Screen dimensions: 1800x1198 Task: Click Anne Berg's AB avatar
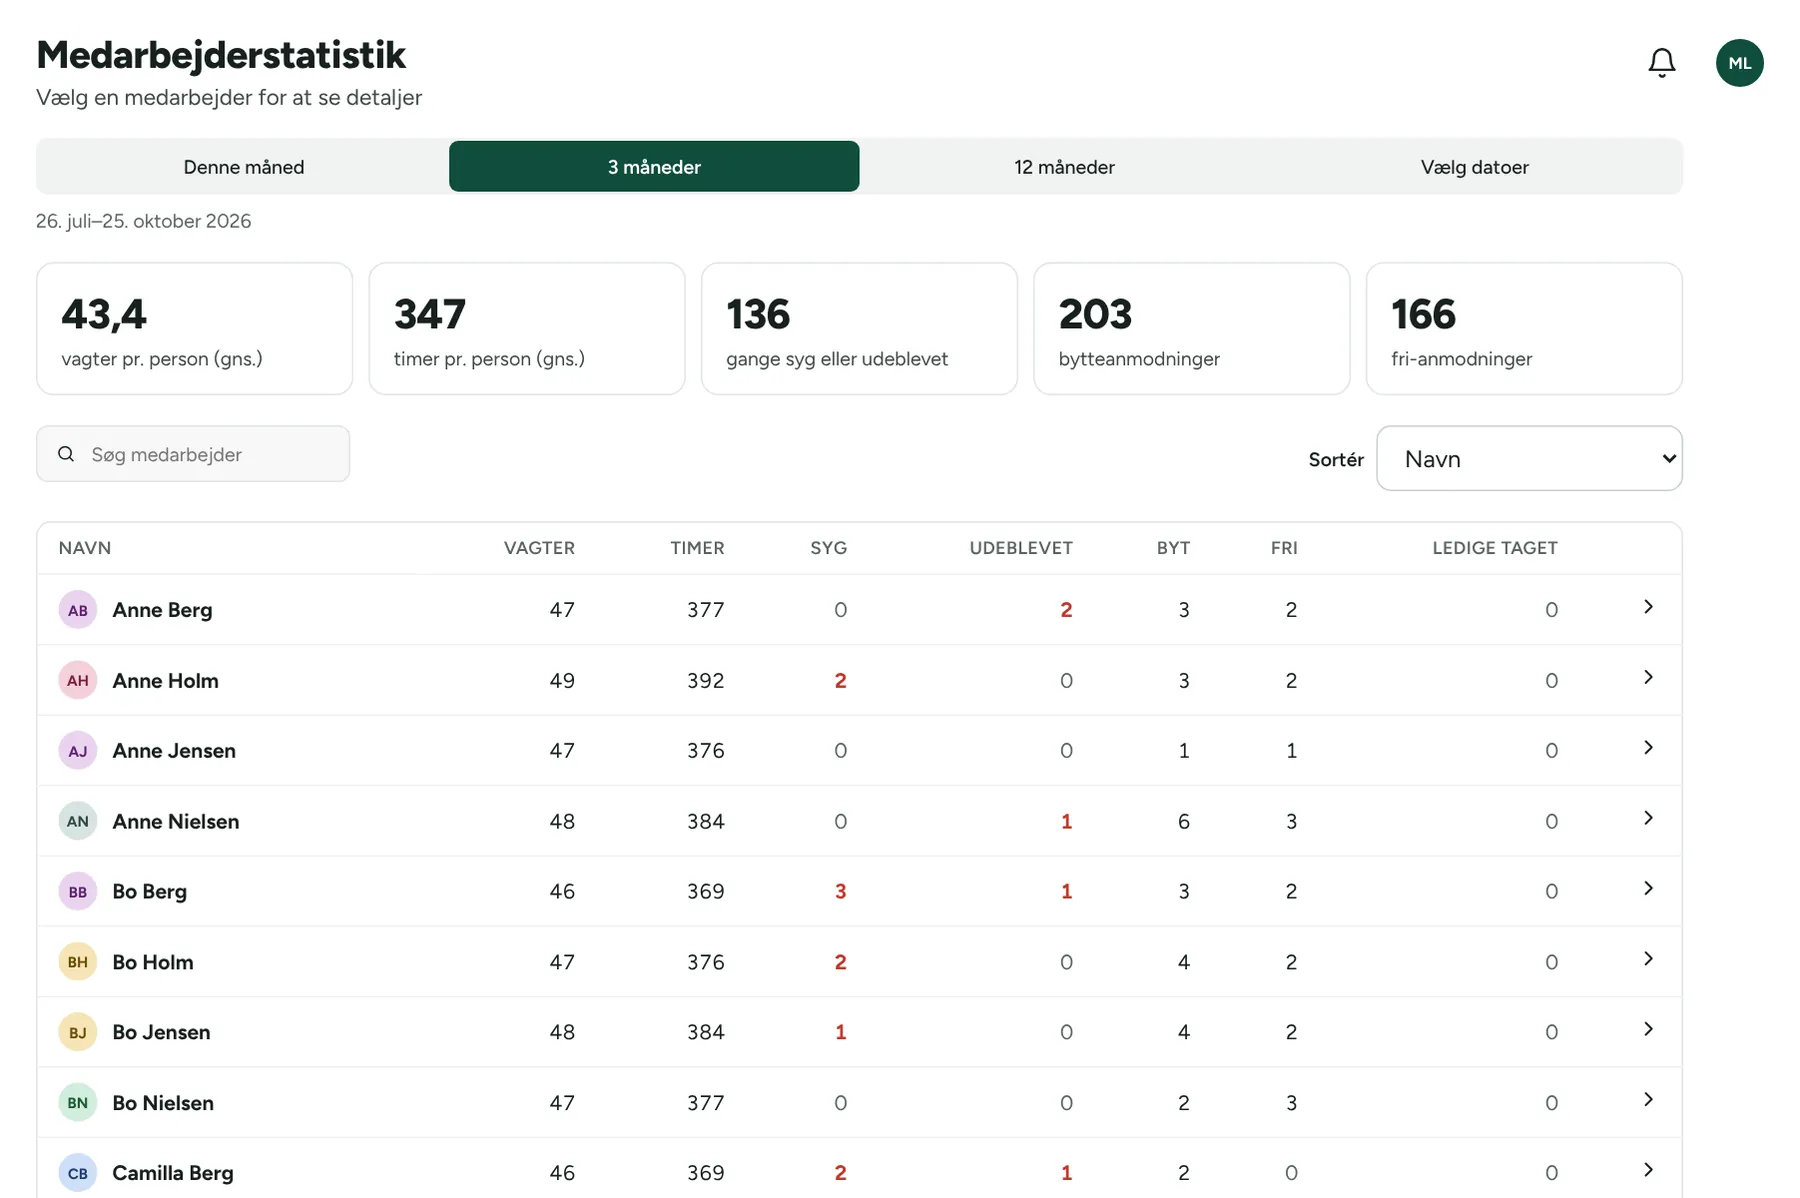point(78,610)
